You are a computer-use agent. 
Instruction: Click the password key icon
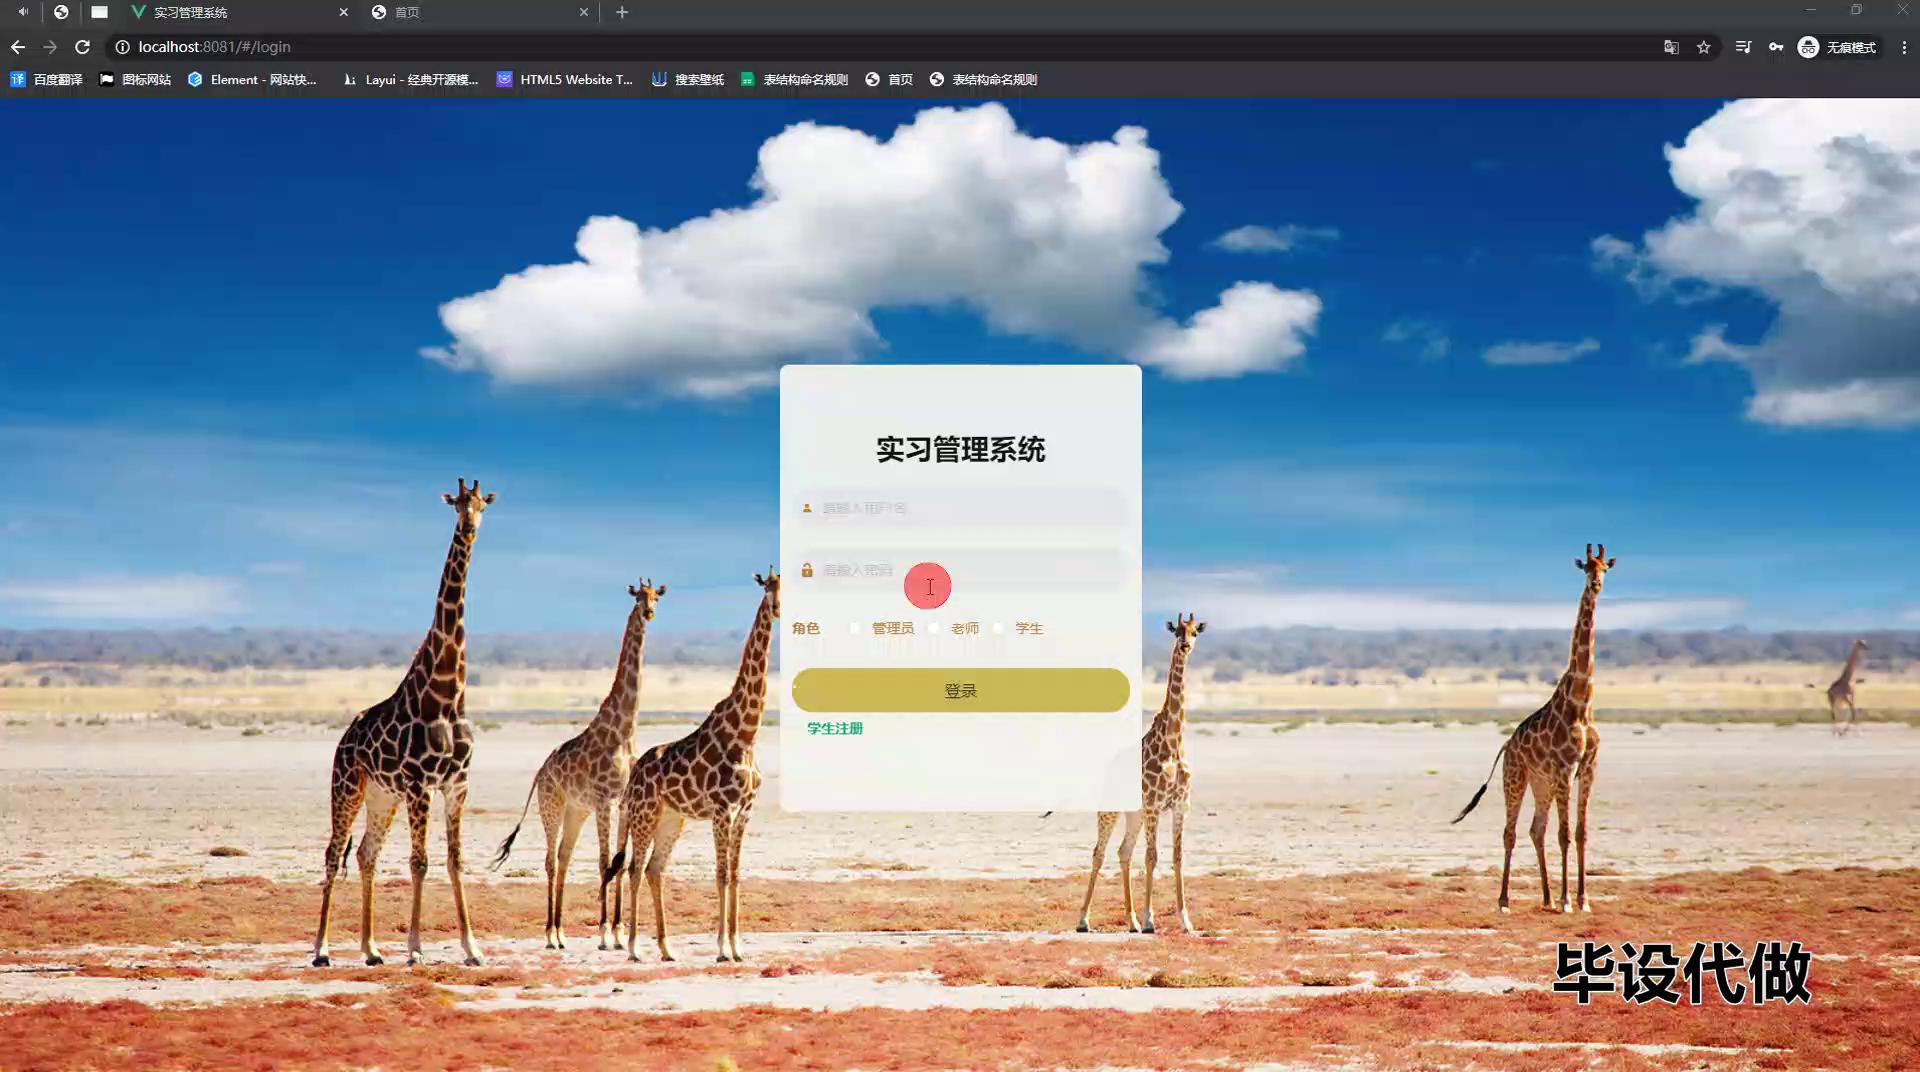point(1776,47)
